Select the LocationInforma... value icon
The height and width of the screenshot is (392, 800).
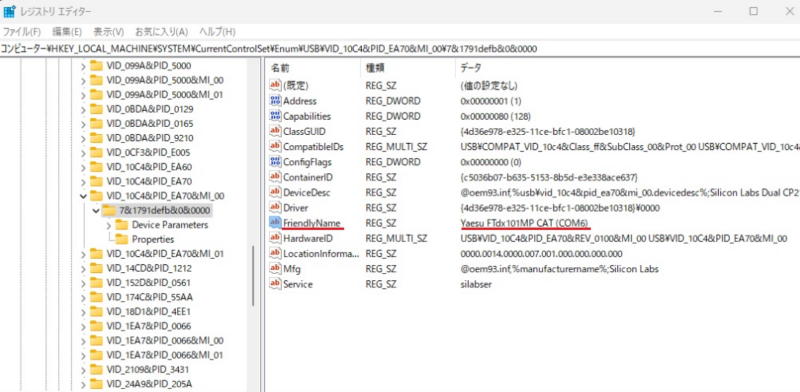tap(276, 254)
